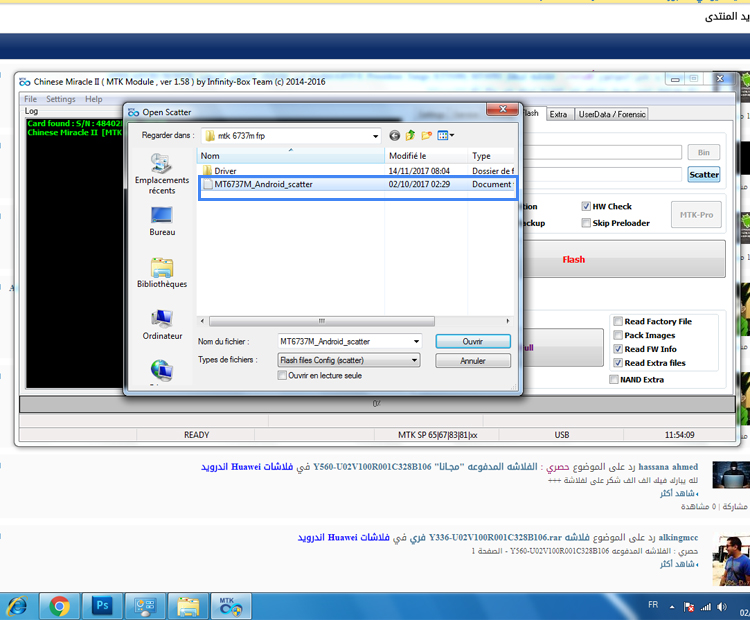Select the MT6737M_Android_scatter file icon
Image resolution: width=750 pixels, height=620 pixels.
point(207,184)
